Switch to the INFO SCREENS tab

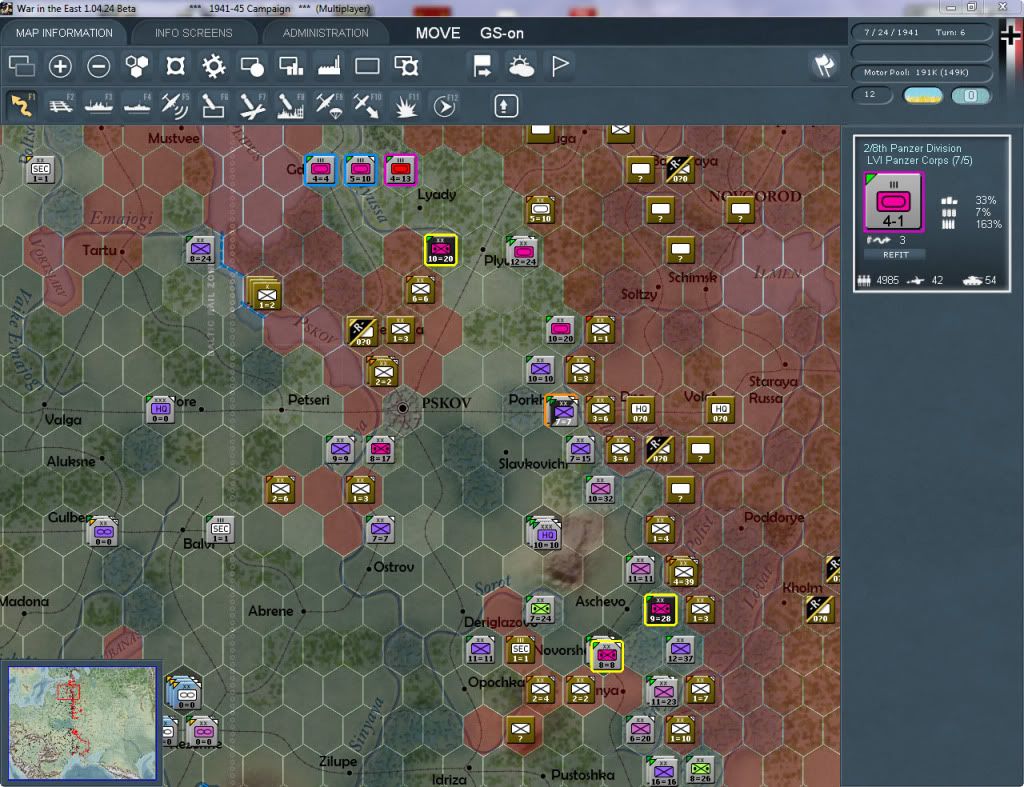click(193, 33)
